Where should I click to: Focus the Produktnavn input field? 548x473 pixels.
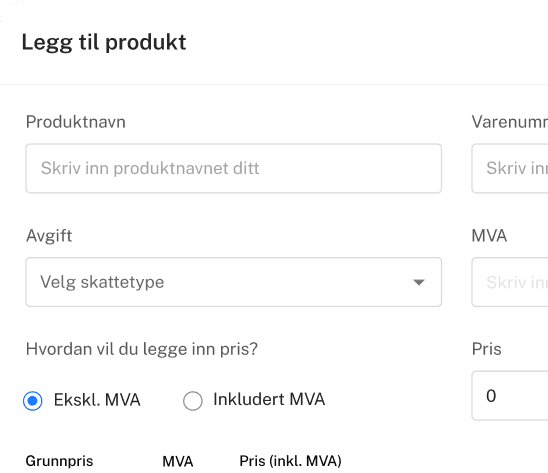[x=233, y=168]
